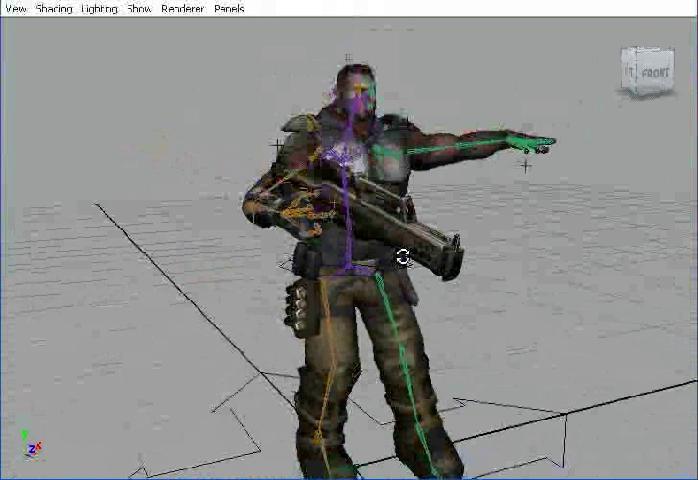Open the Panels menu
The image size is (698, 480).
click(x=229, y=8)
